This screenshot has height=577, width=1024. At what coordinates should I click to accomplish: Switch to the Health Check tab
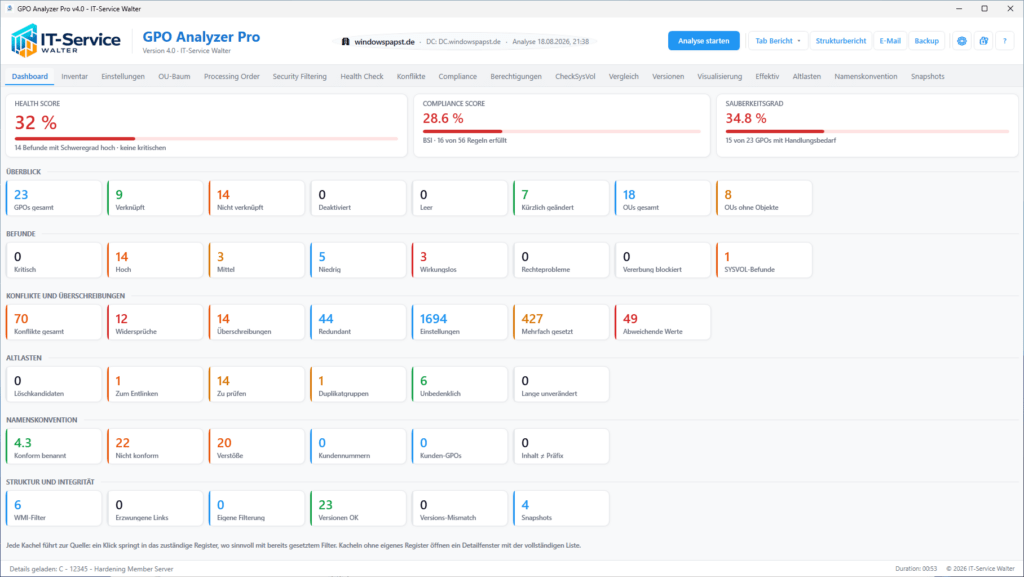click(x=362, y=76)
